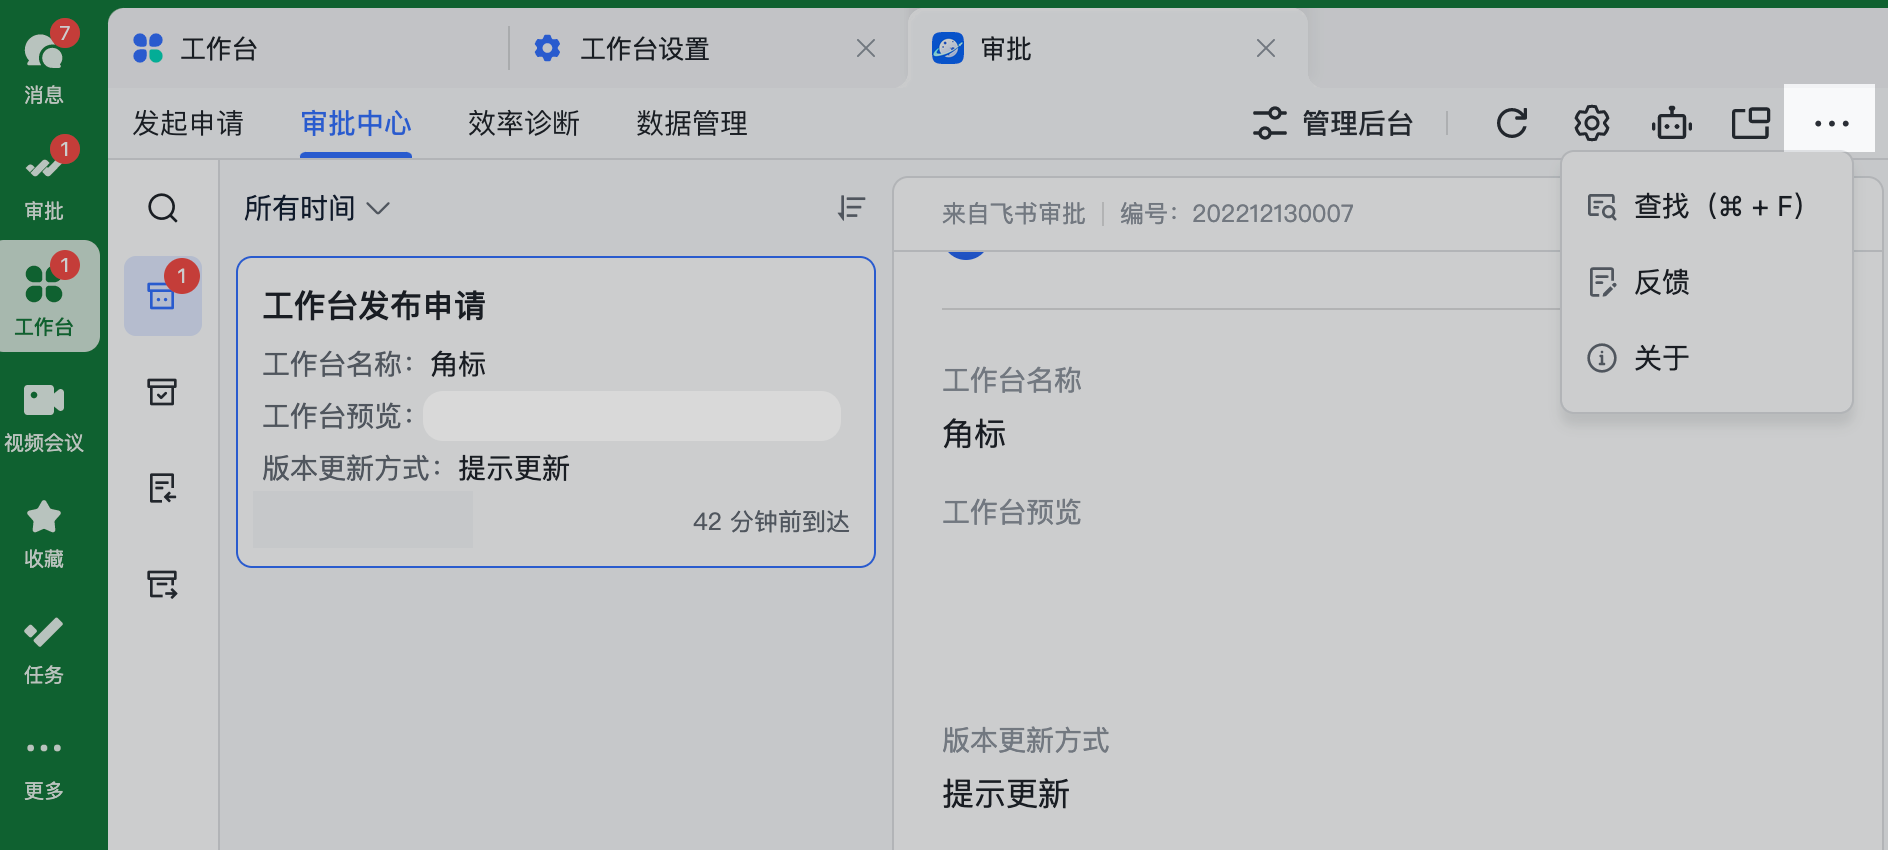Click the sort order icon
The image size is (1888, 850).
[x=851, y=208]
